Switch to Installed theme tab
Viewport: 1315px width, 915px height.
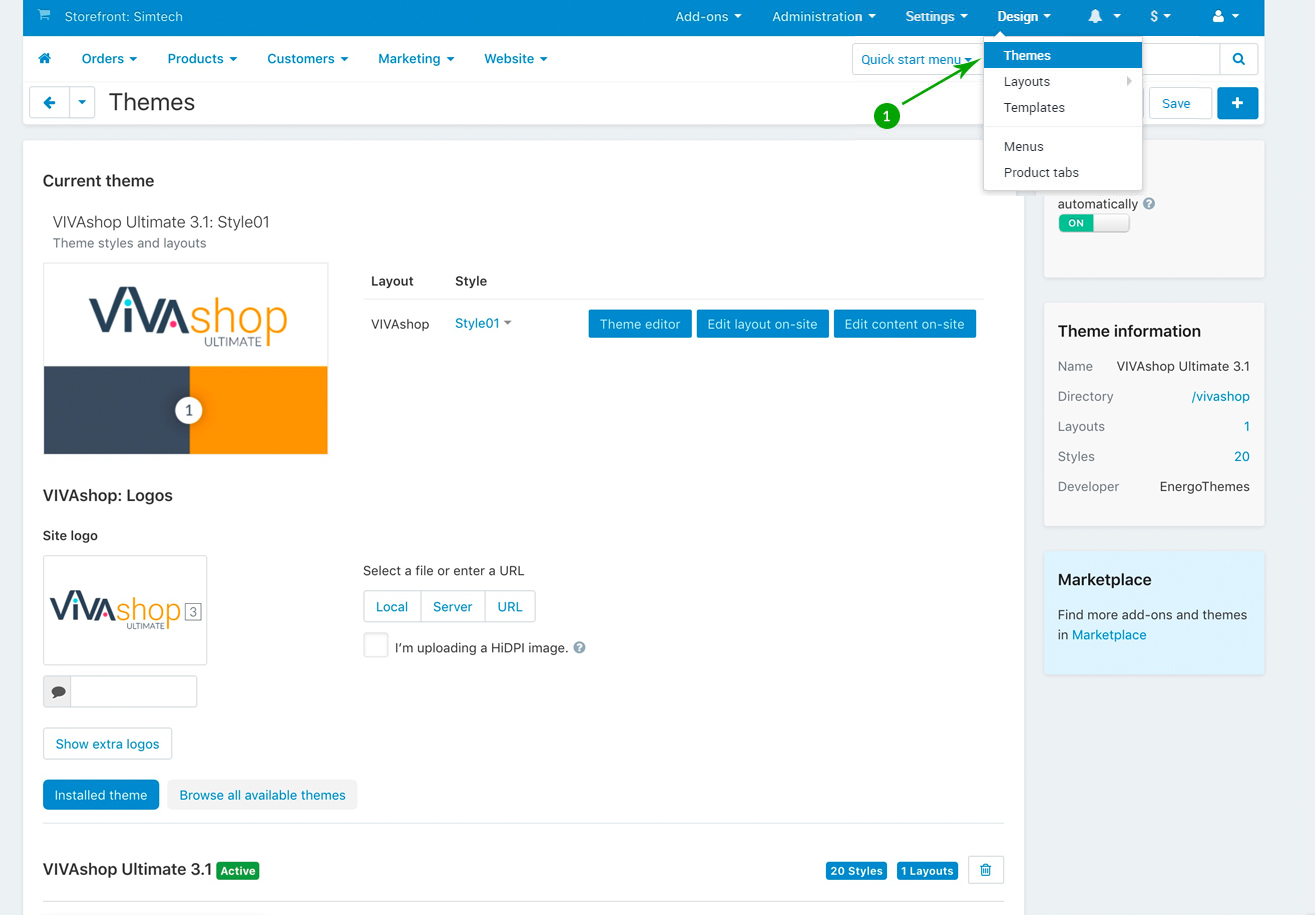point(101,795)
